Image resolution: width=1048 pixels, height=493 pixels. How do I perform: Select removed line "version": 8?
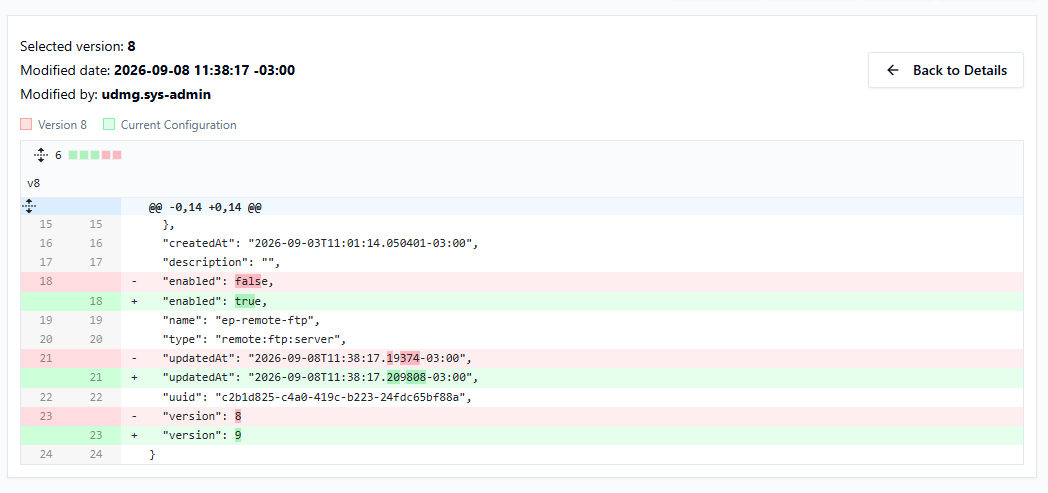522,416
